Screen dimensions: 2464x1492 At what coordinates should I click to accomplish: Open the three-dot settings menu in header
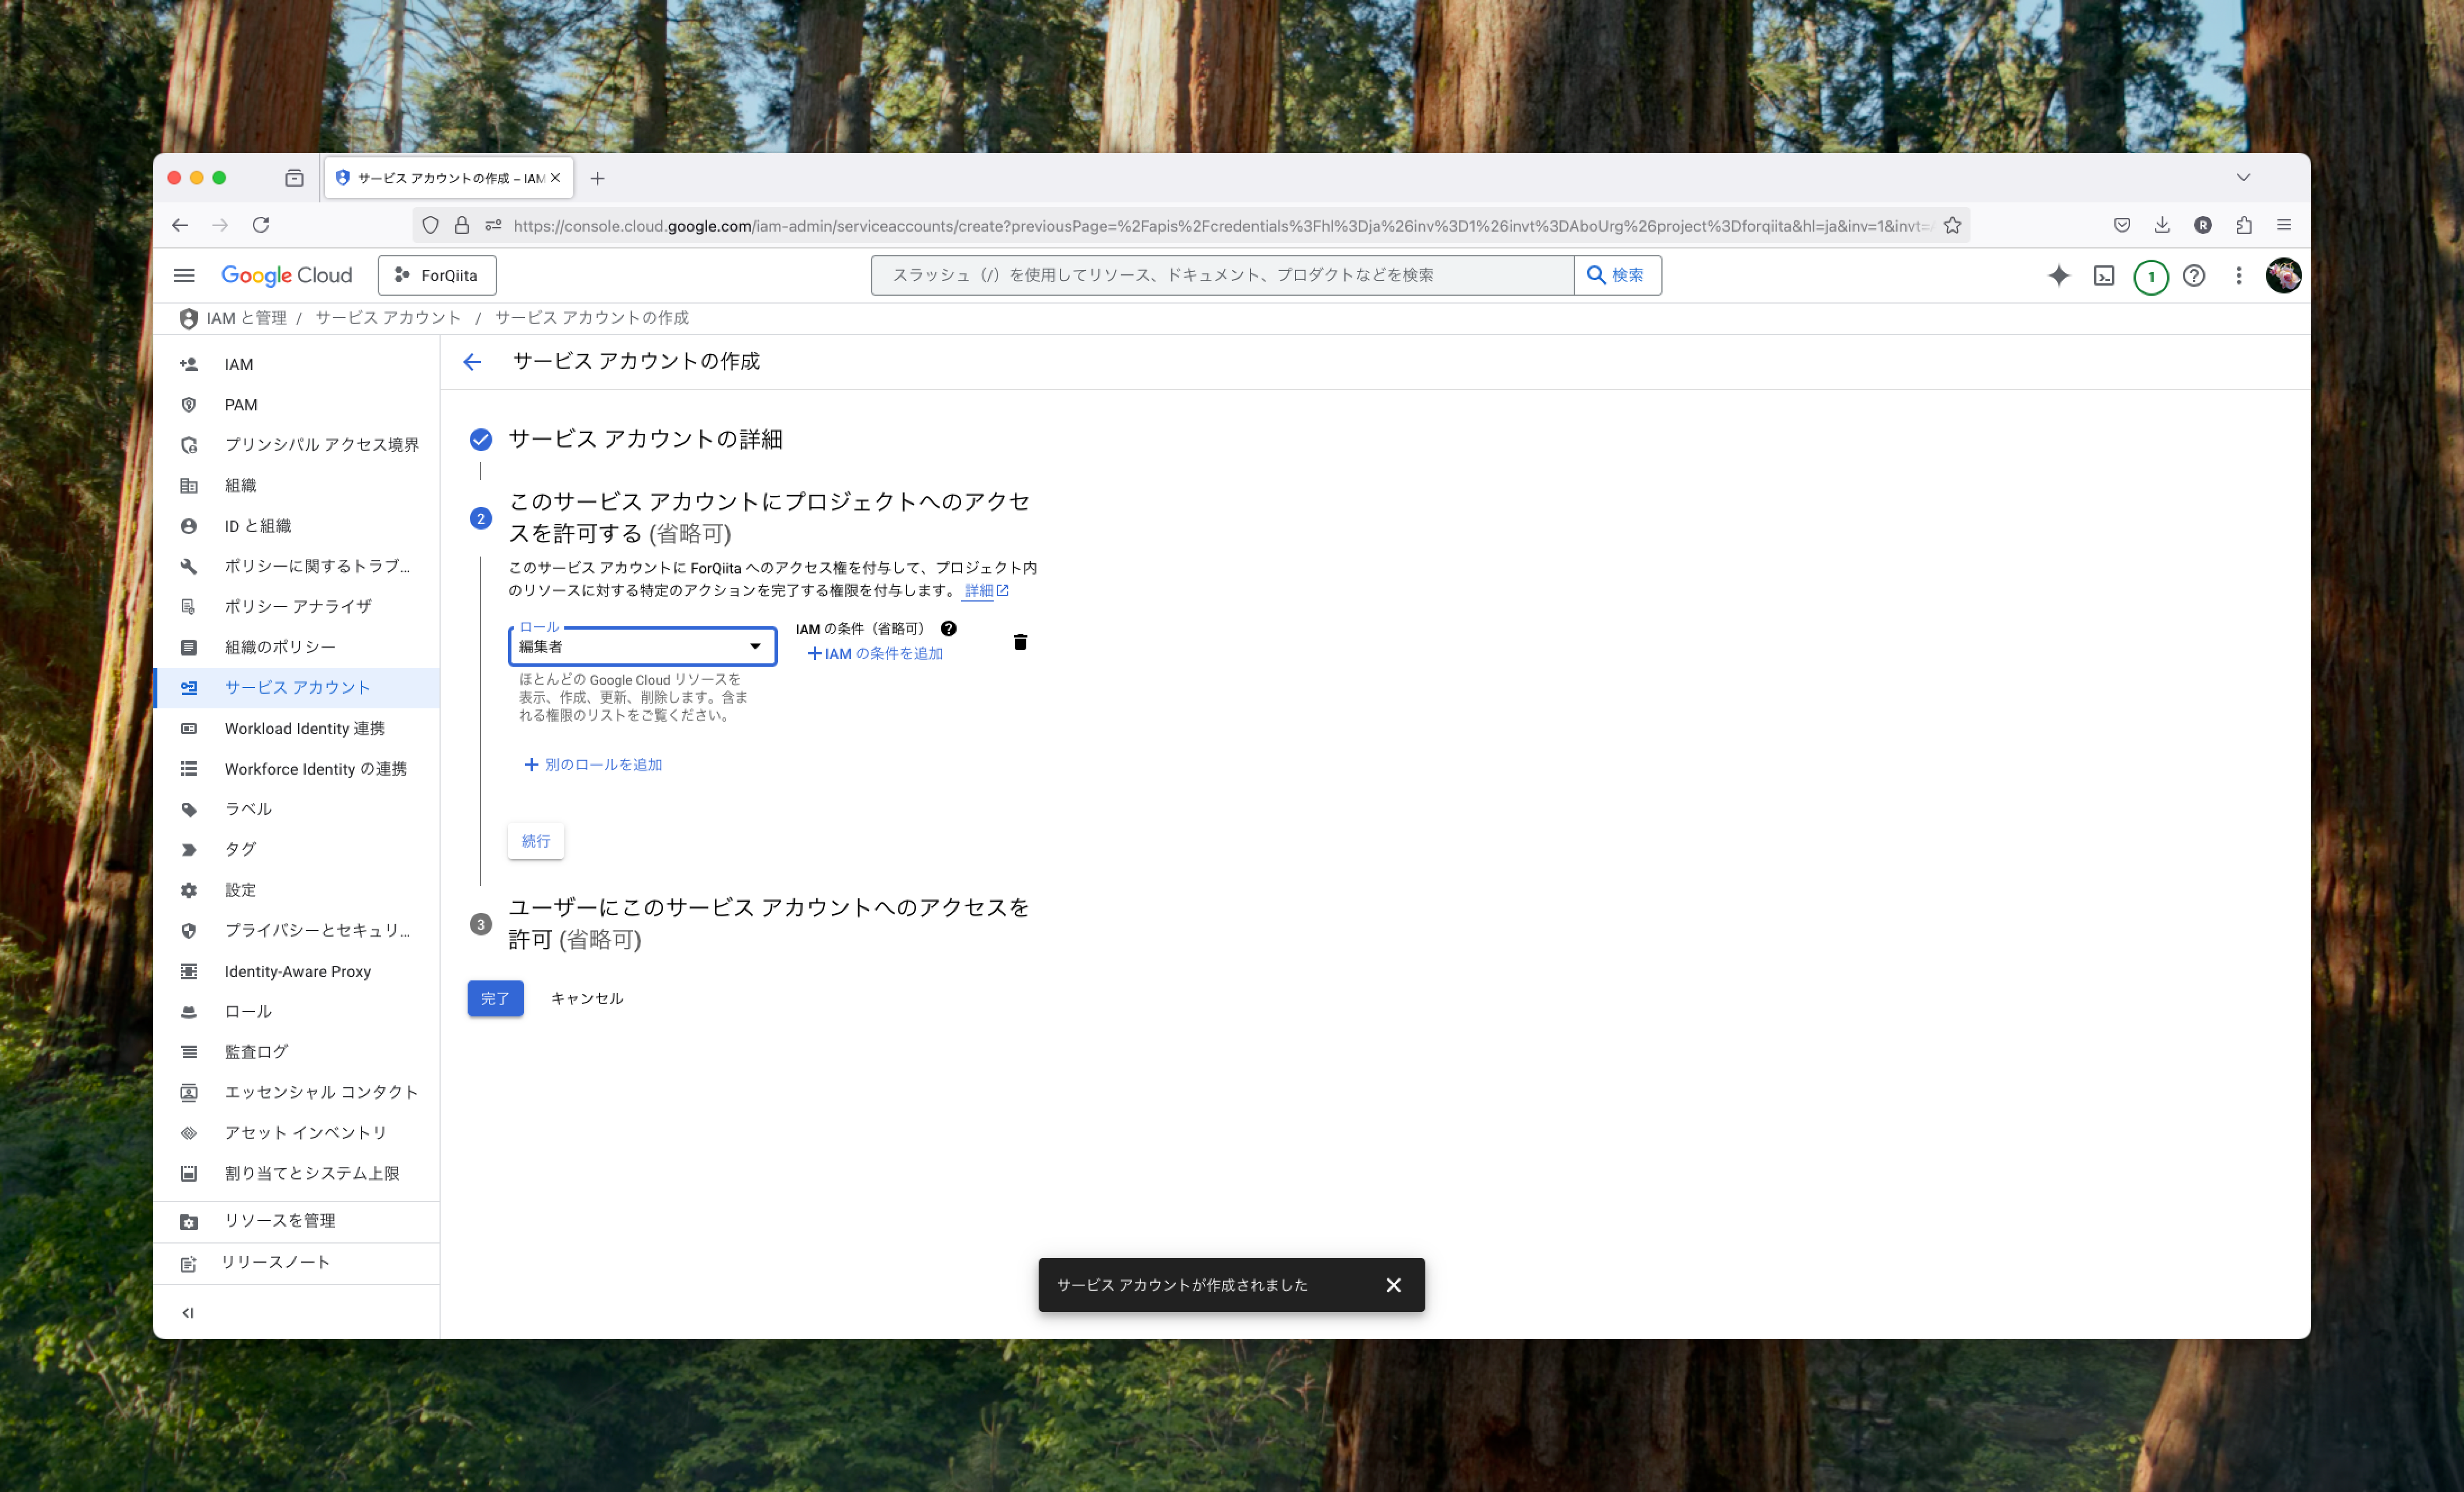pos(2238,275)
